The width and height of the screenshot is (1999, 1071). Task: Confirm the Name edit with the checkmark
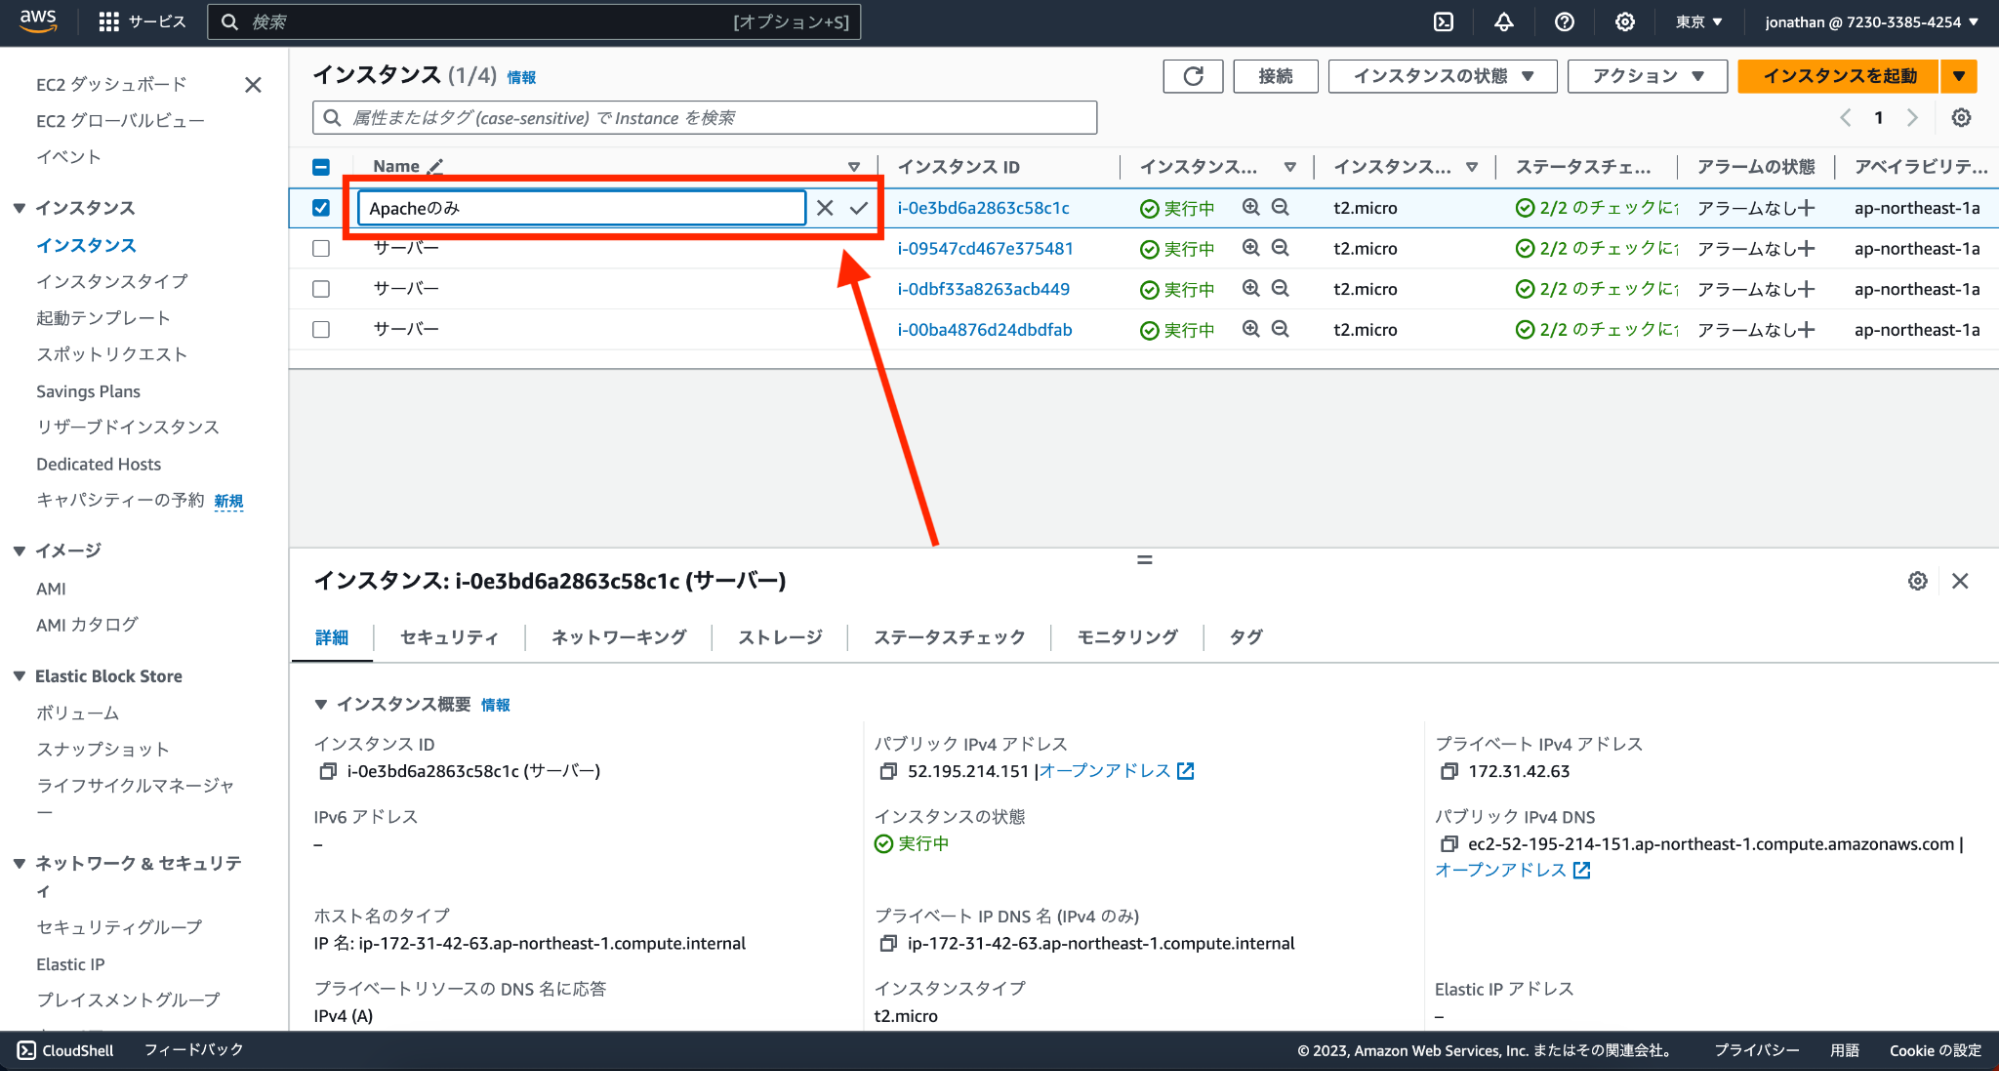tap(859, 208)
